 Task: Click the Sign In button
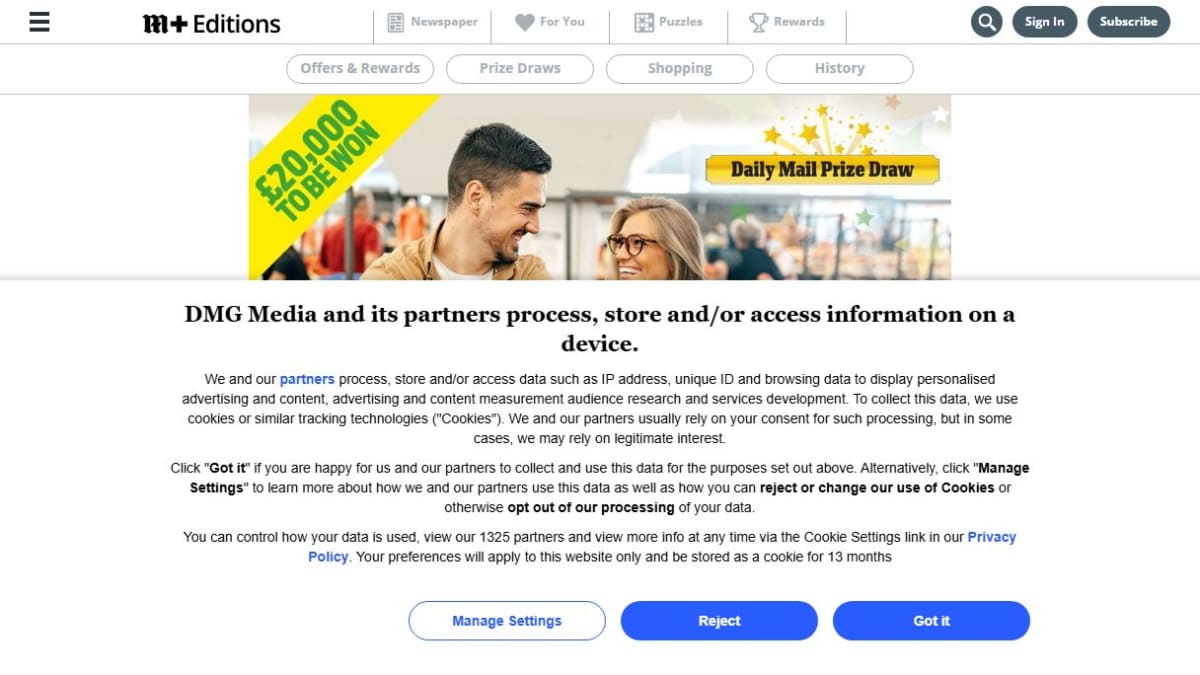click(x=1044, y=22)
